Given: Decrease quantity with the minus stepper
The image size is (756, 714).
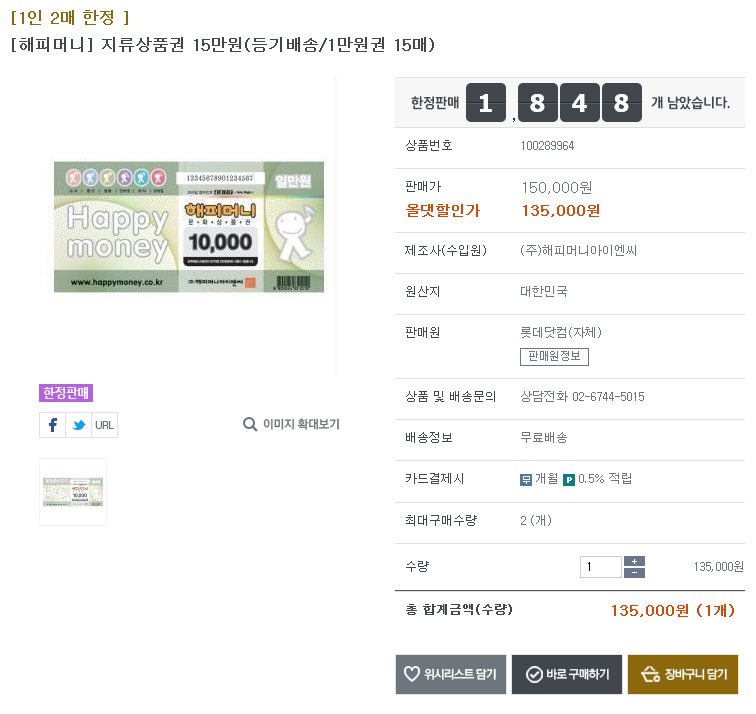Looking at the screenshot, I should tap(634, 573).
